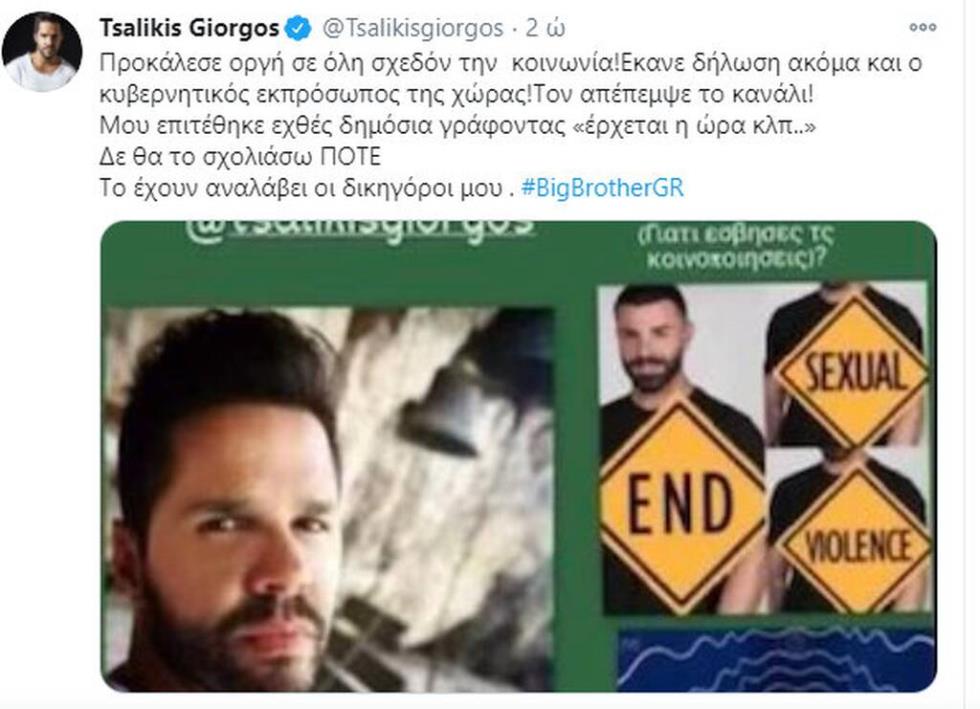Click the Greek caption text in the image
Image resolution: width=980 pixels, height=709 pixels.
tap(735, 246)
